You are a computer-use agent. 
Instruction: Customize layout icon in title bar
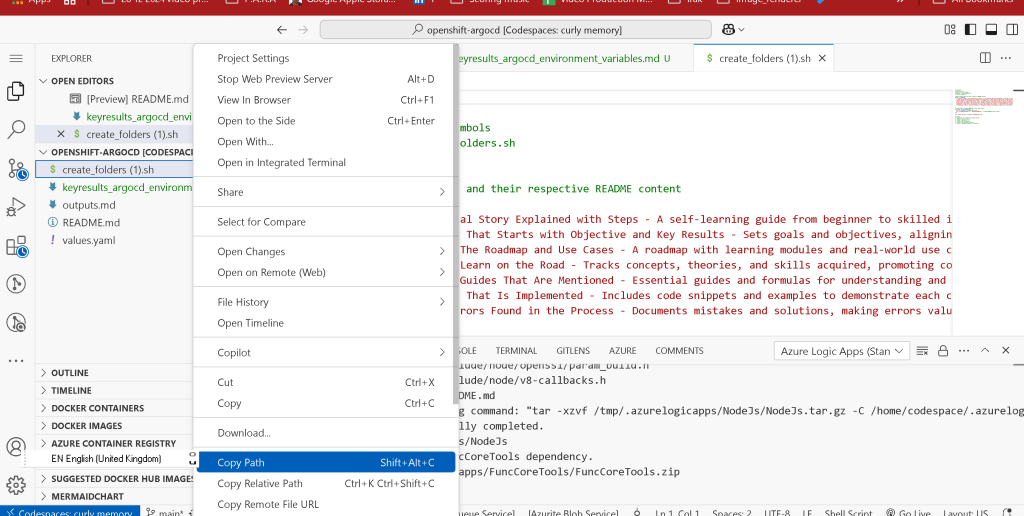[950, 29]
